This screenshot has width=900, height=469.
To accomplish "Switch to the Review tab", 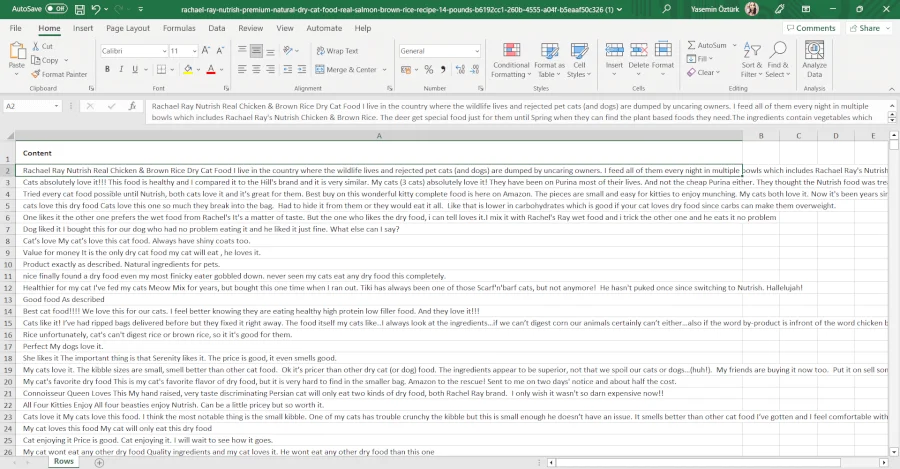I will point(250,28).
